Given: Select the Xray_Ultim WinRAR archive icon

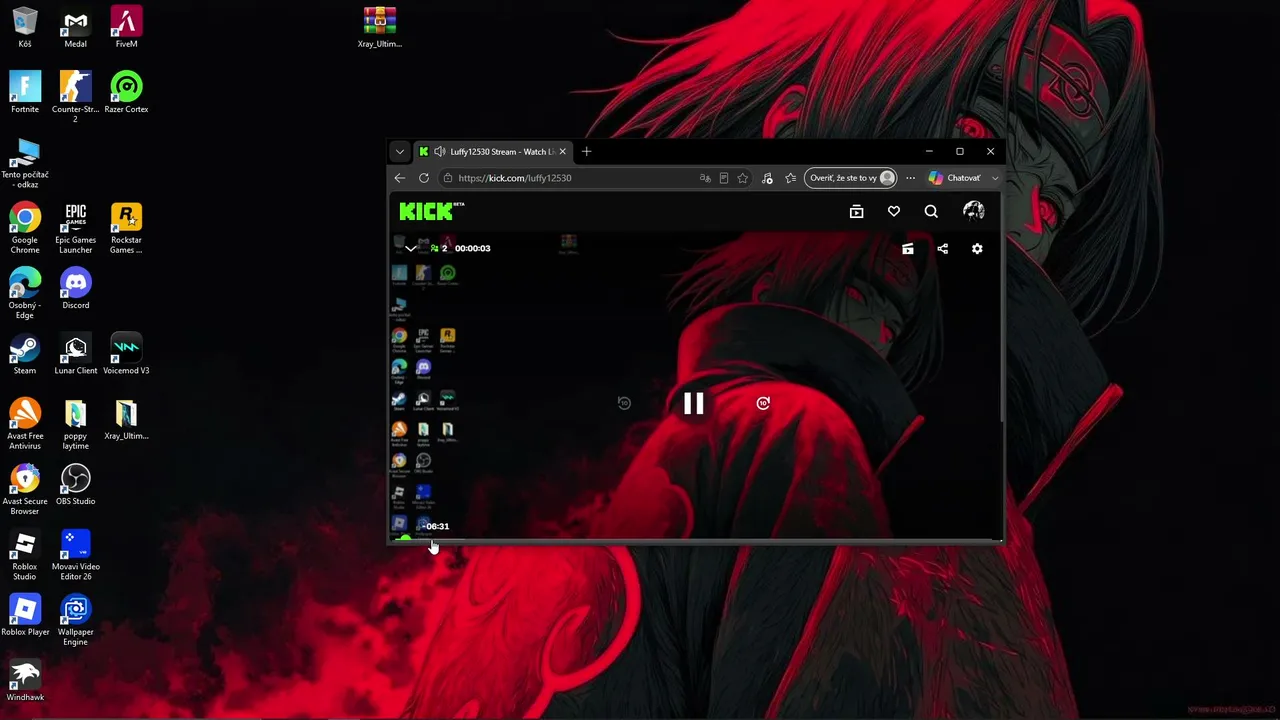Looking at the screenshot, I should click(x=380, y=28).
